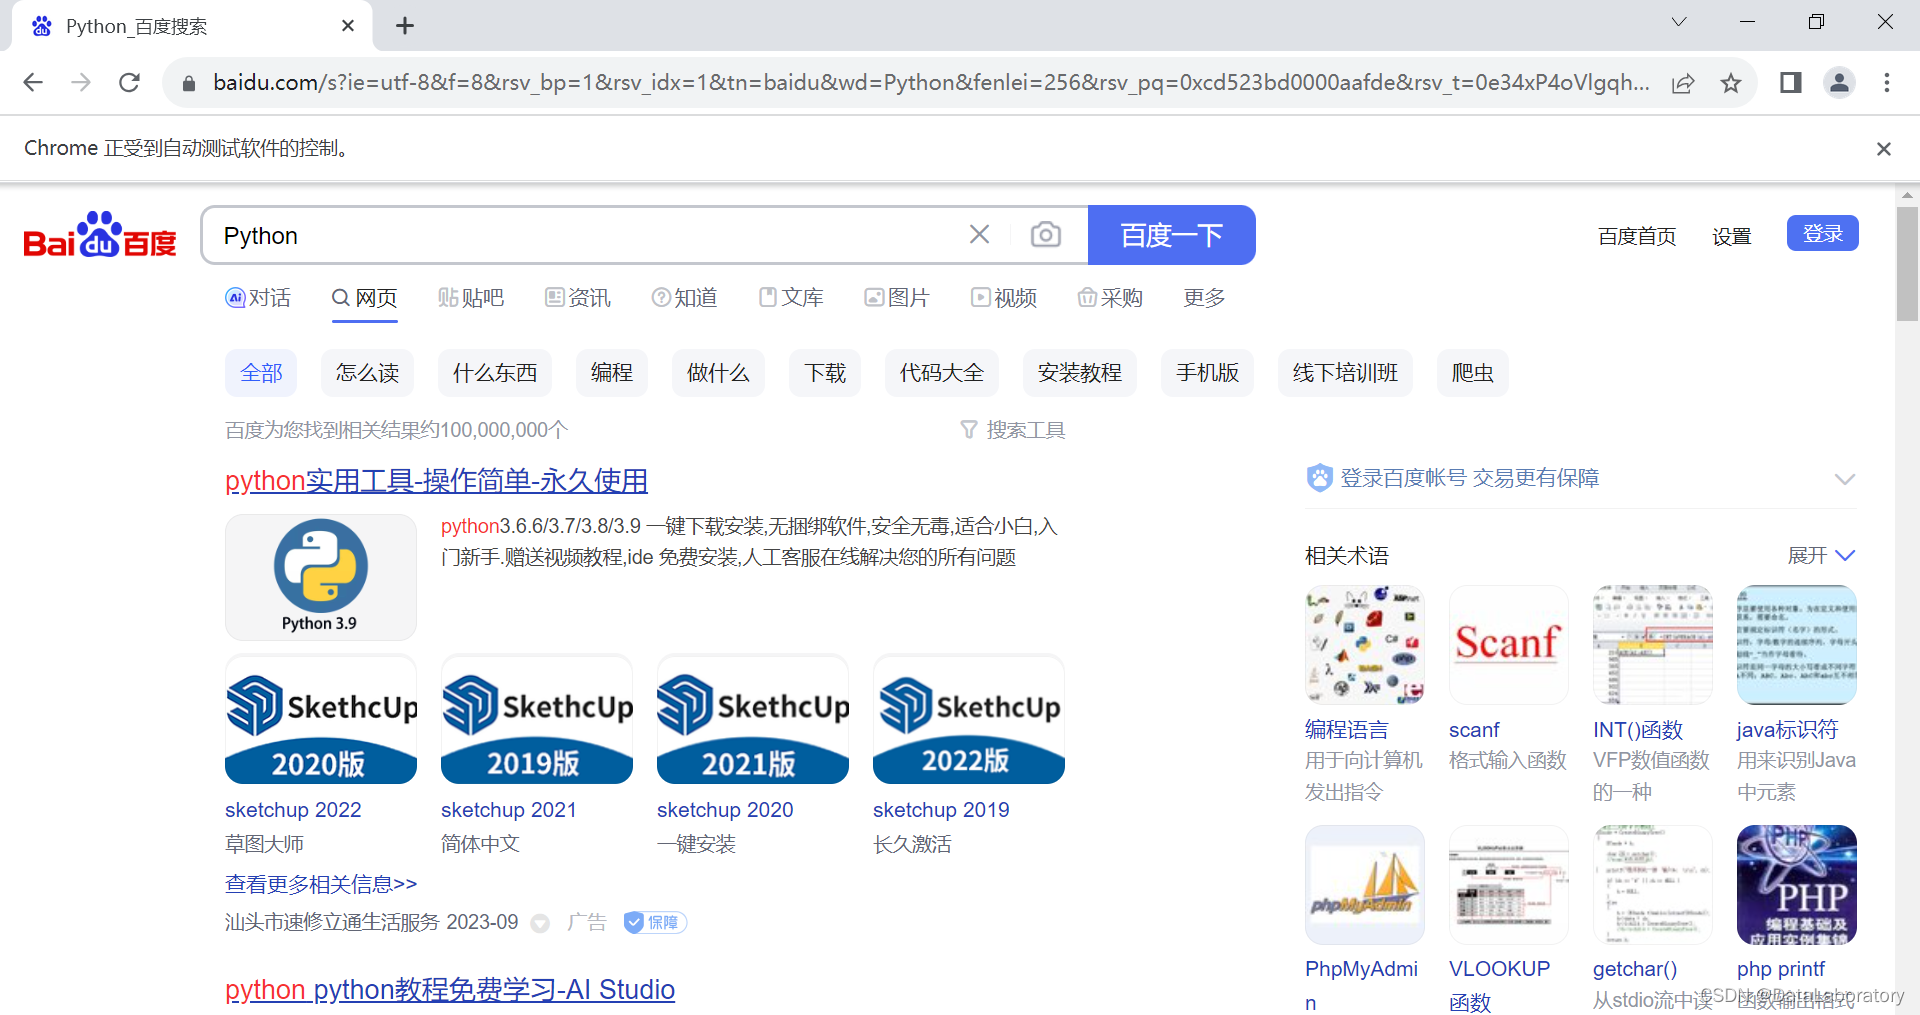Open Chrome tab search chevron
Screen dimensions: 1920x1015
pos(1679,22)
